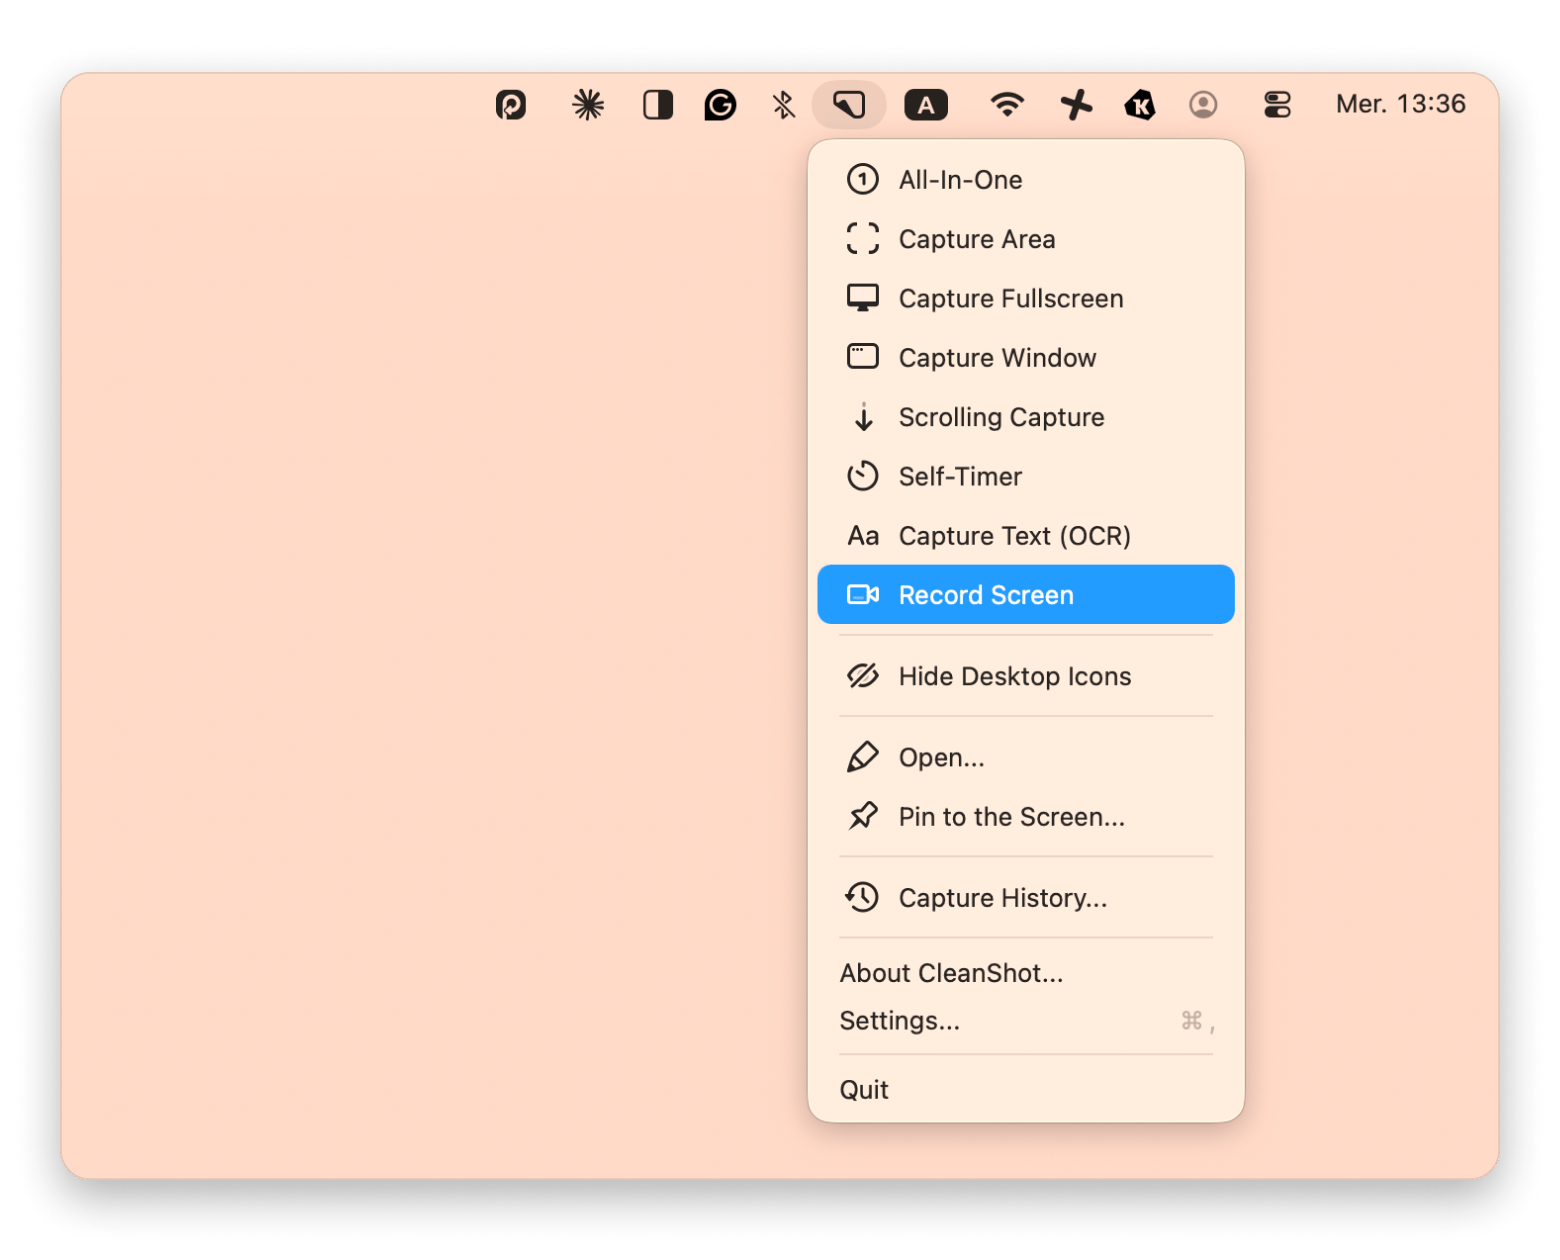Click the clock showing Mer. 13:36
This screenshot has width=1560, height=1260.
(x=1400, y=104)
